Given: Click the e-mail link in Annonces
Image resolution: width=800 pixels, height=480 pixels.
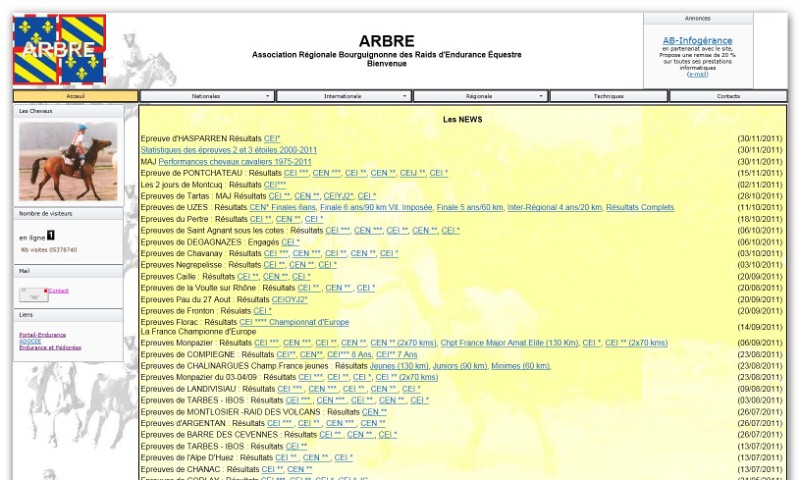Looking at the screenshot, I should 697,74.
